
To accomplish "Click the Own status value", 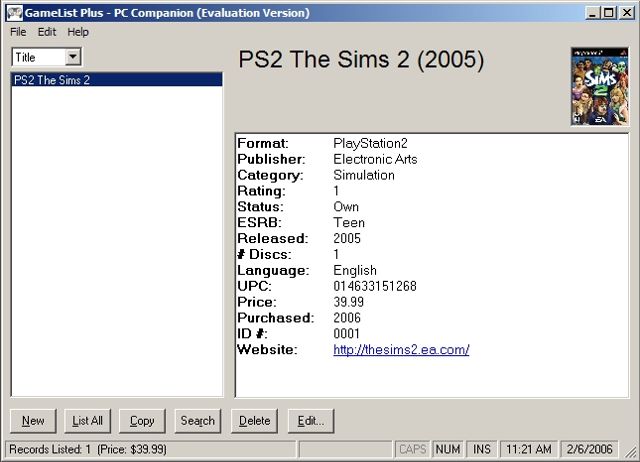I will pyautogui.click(x=346, y=207).
